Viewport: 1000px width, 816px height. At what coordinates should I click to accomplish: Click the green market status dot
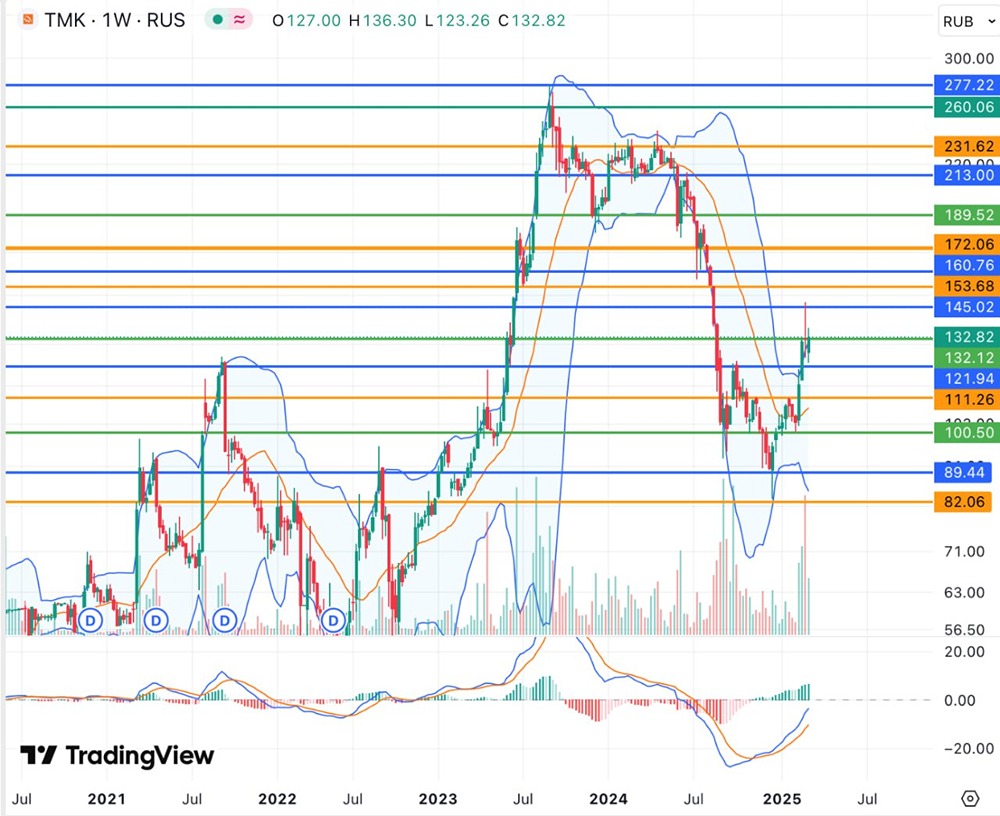pos(217,20)
